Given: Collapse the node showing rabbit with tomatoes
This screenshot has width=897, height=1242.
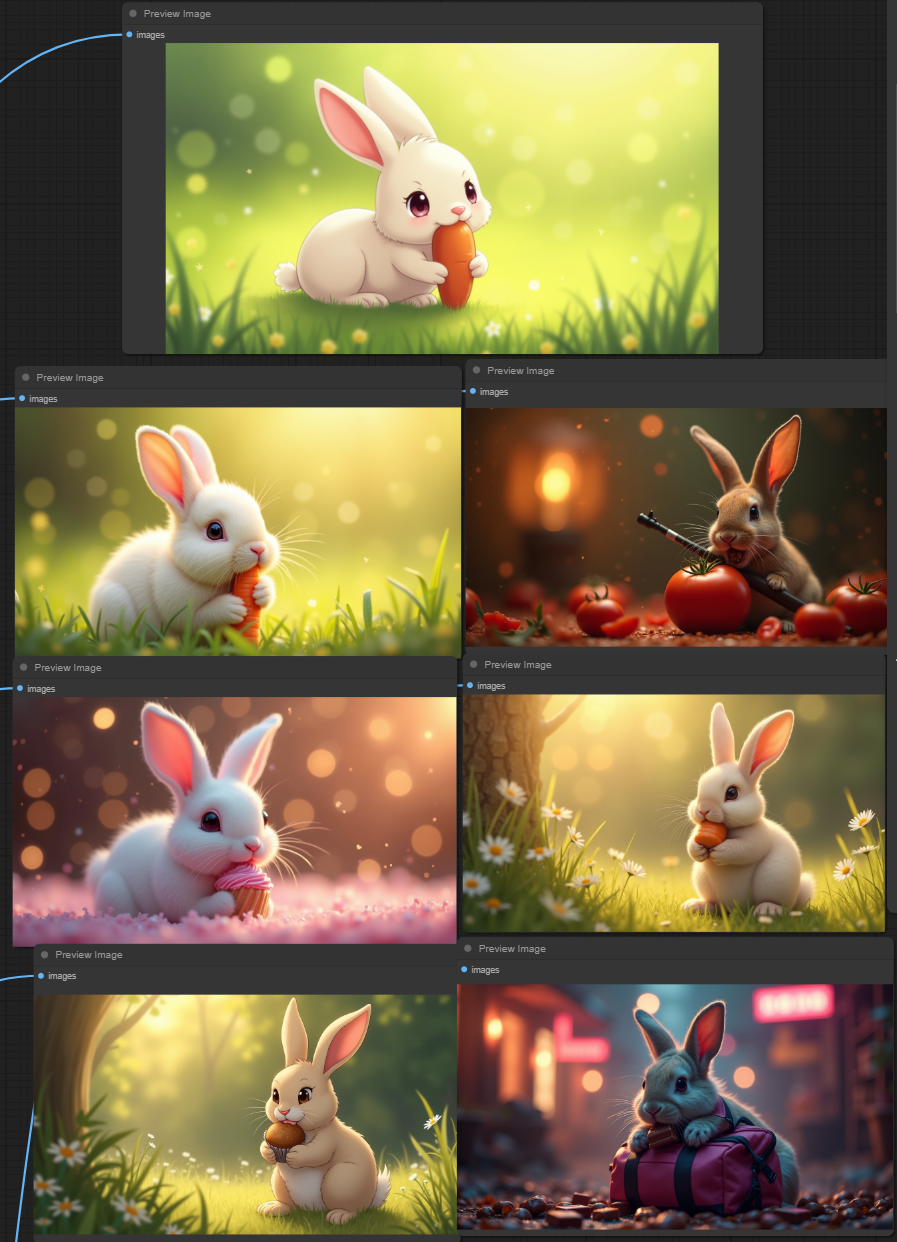Looking at the screenshot, I should pyautogui.click(x=477, y=371).
